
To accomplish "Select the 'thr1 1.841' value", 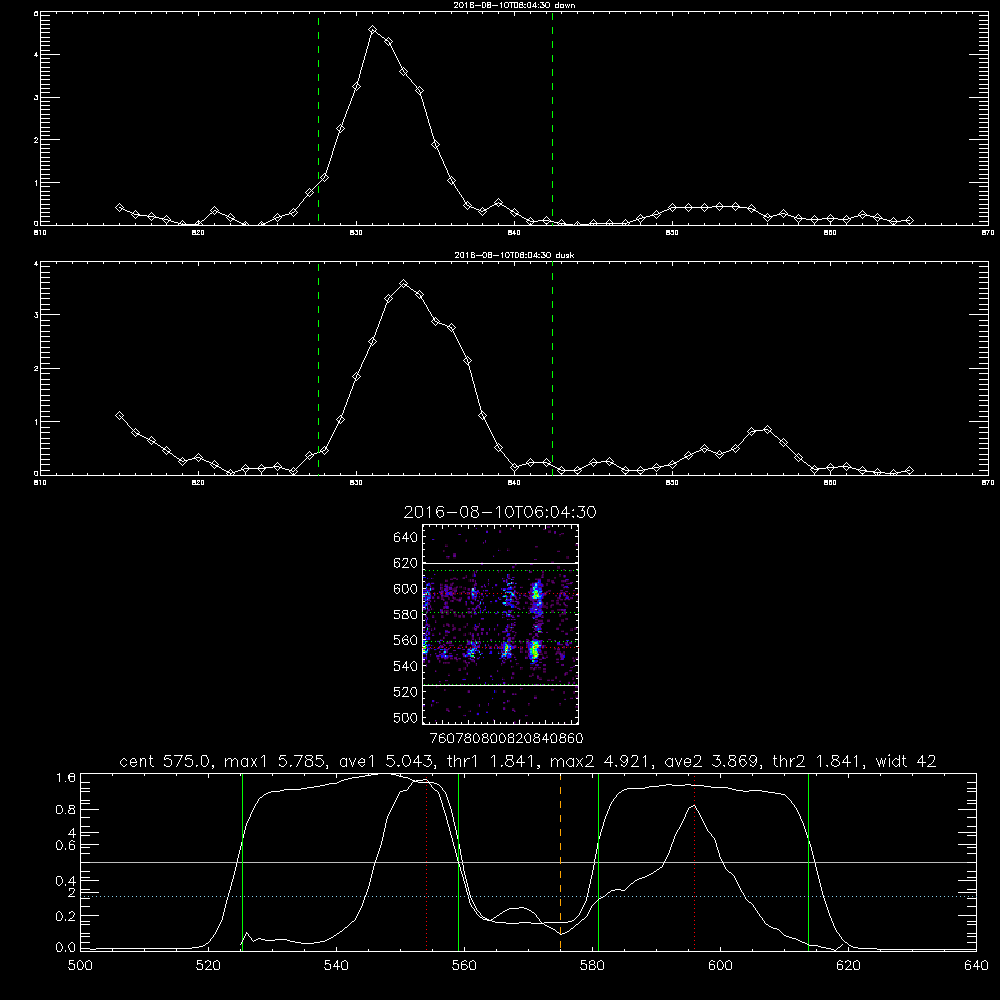I will pyautogui.click(x=495, y=761).
